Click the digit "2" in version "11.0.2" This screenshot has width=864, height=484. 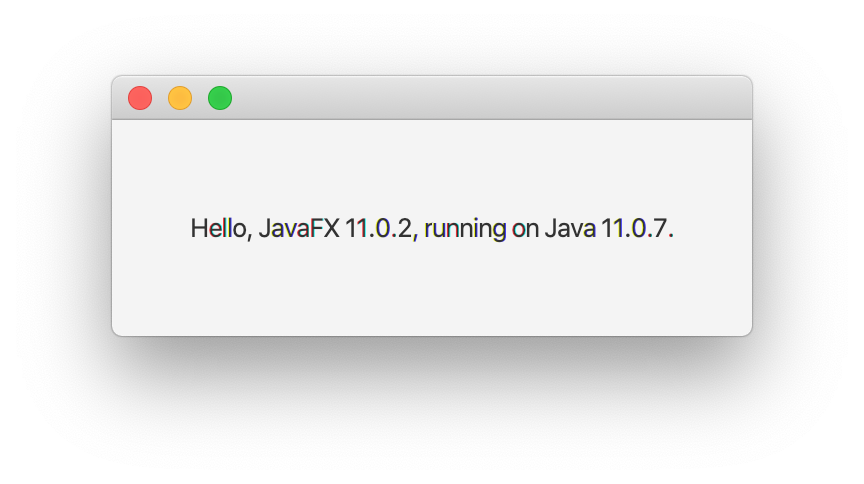tap(404, 229)
